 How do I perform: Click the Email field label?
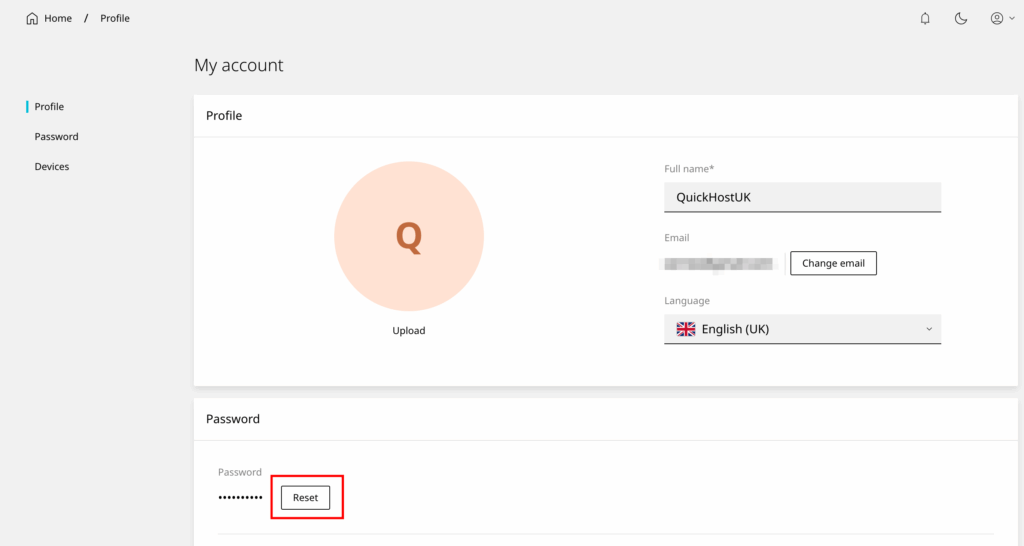[x=677, y=238]
